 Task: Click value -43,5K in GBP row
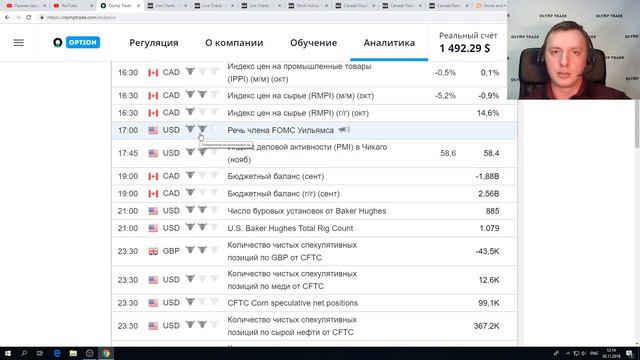pyautogui.click(x=487, y=251)
